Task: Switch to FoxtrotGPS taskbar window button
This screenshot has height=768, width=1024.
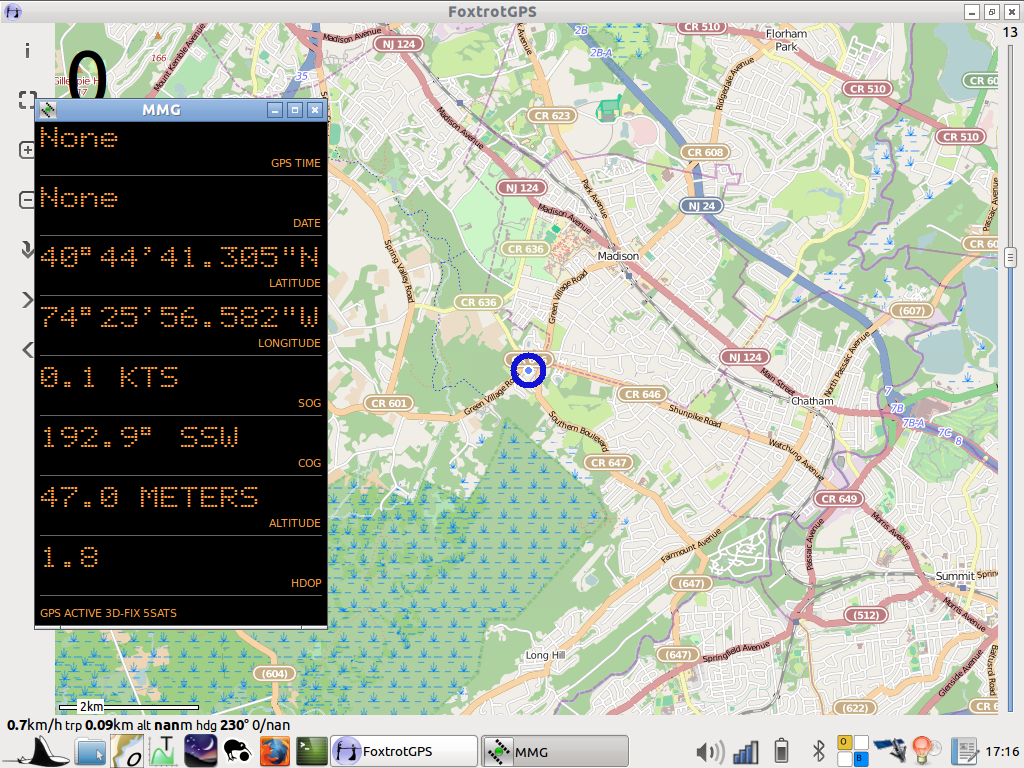Action: pyautogui.click(x=404, y=752)
